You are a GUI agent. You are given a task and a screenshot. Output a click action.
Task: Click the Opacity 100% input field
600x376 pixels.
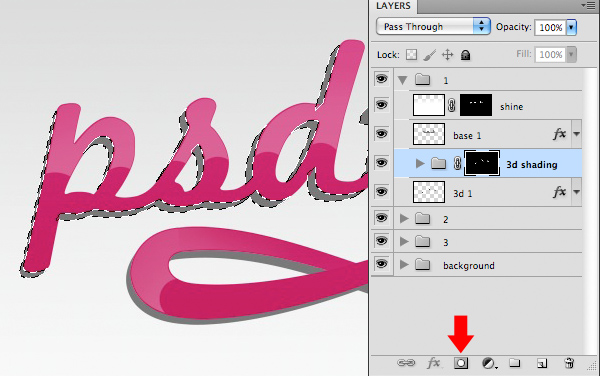click(x=550, y=27)
